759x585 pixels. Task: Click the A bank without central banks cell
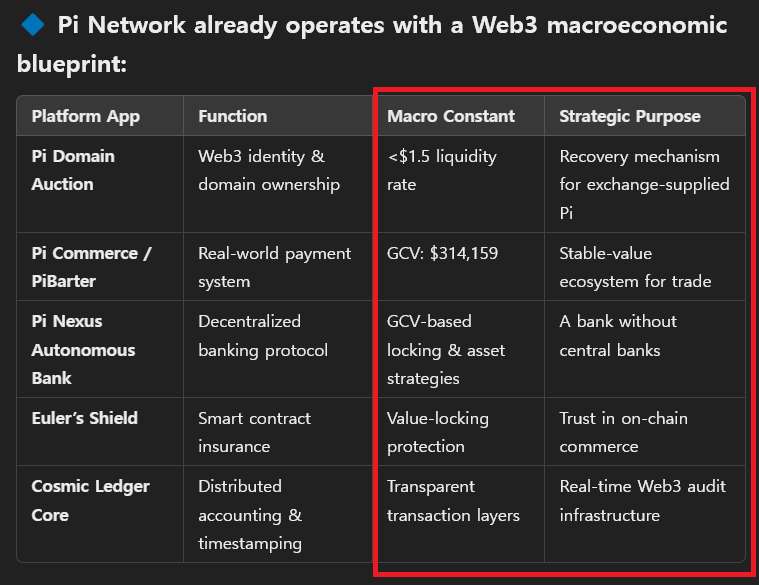click(x=618, y=336)
